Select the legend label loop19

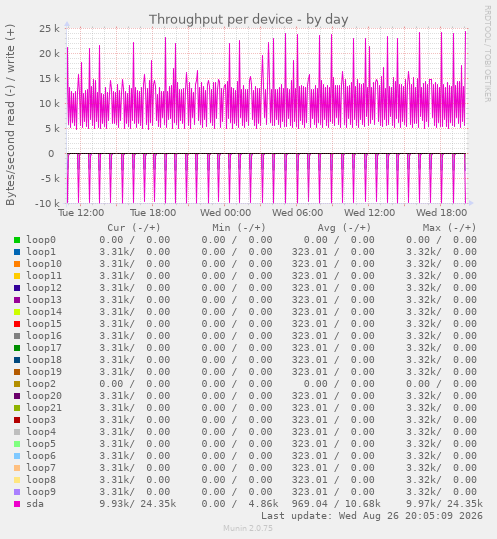tap(44, 372)
